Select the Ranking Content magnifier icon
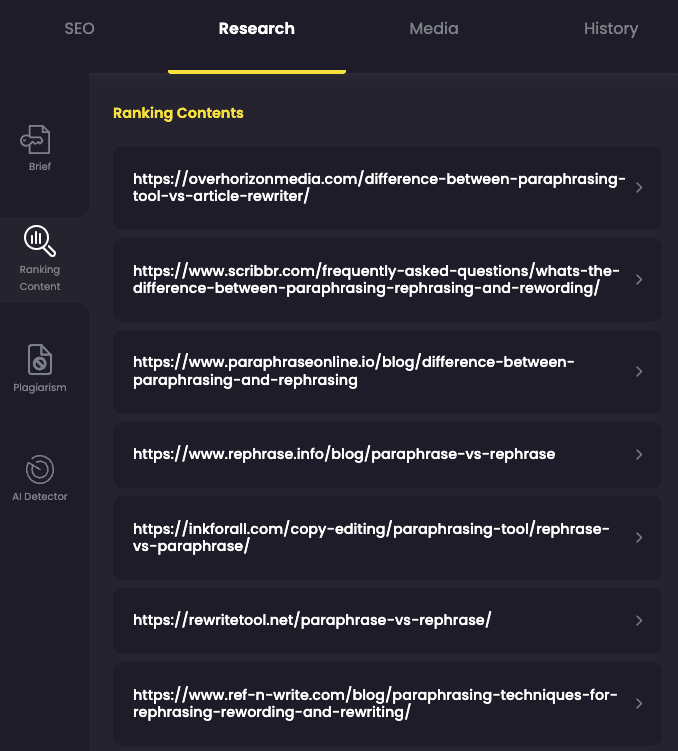 click(x=40, y=241)
